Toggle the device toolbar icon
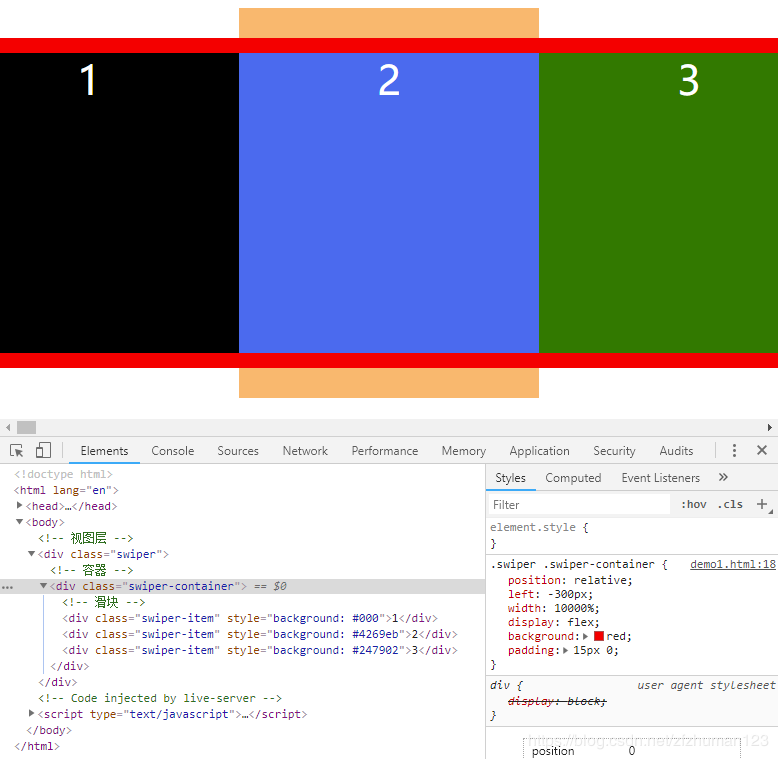Screen dimensions: 778x759 tap(43, 450)
